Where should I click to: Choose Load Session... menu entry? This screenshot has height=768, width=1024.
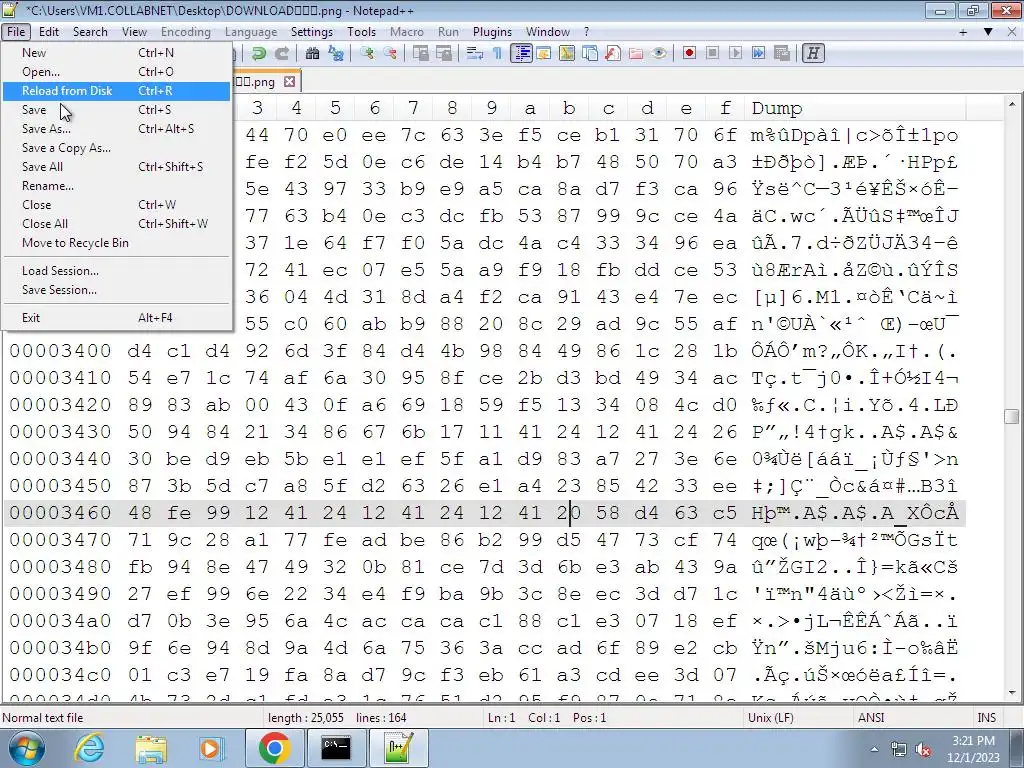[x=116, y=270]
